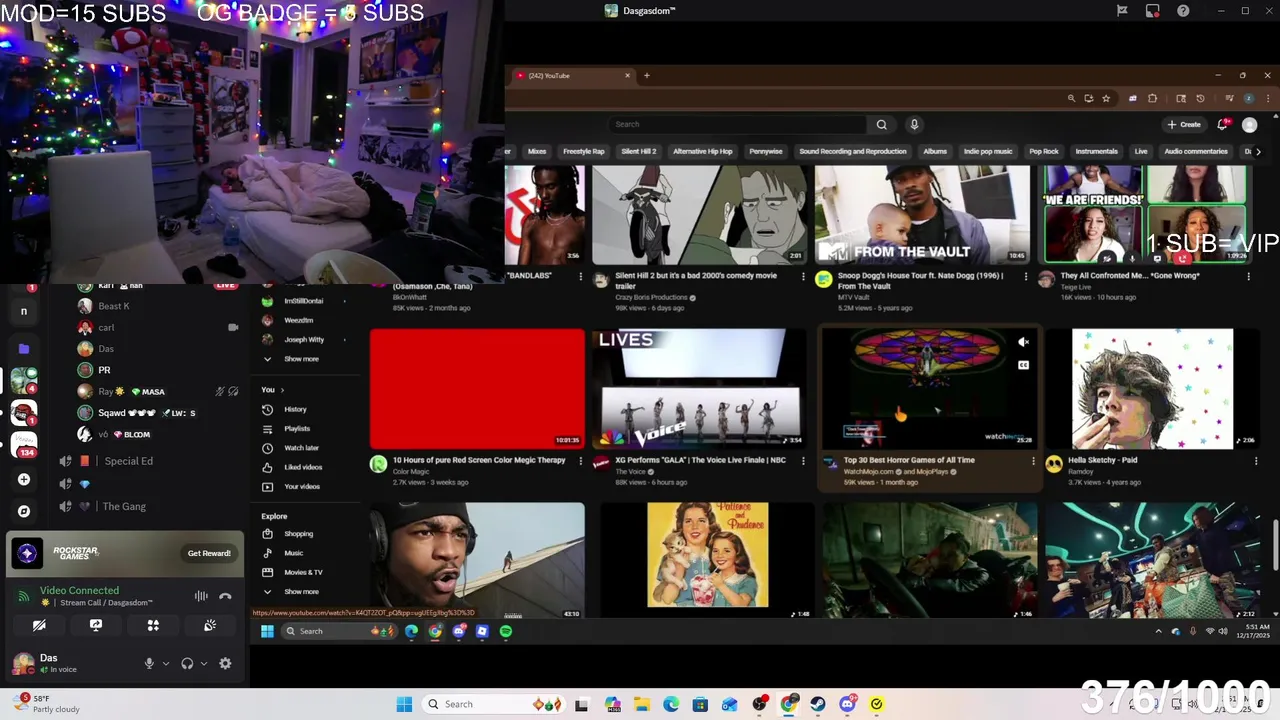Viewport: 1280px width, 720px height.
Task: Open Discord activities launcher button
Action: point(153,625)
